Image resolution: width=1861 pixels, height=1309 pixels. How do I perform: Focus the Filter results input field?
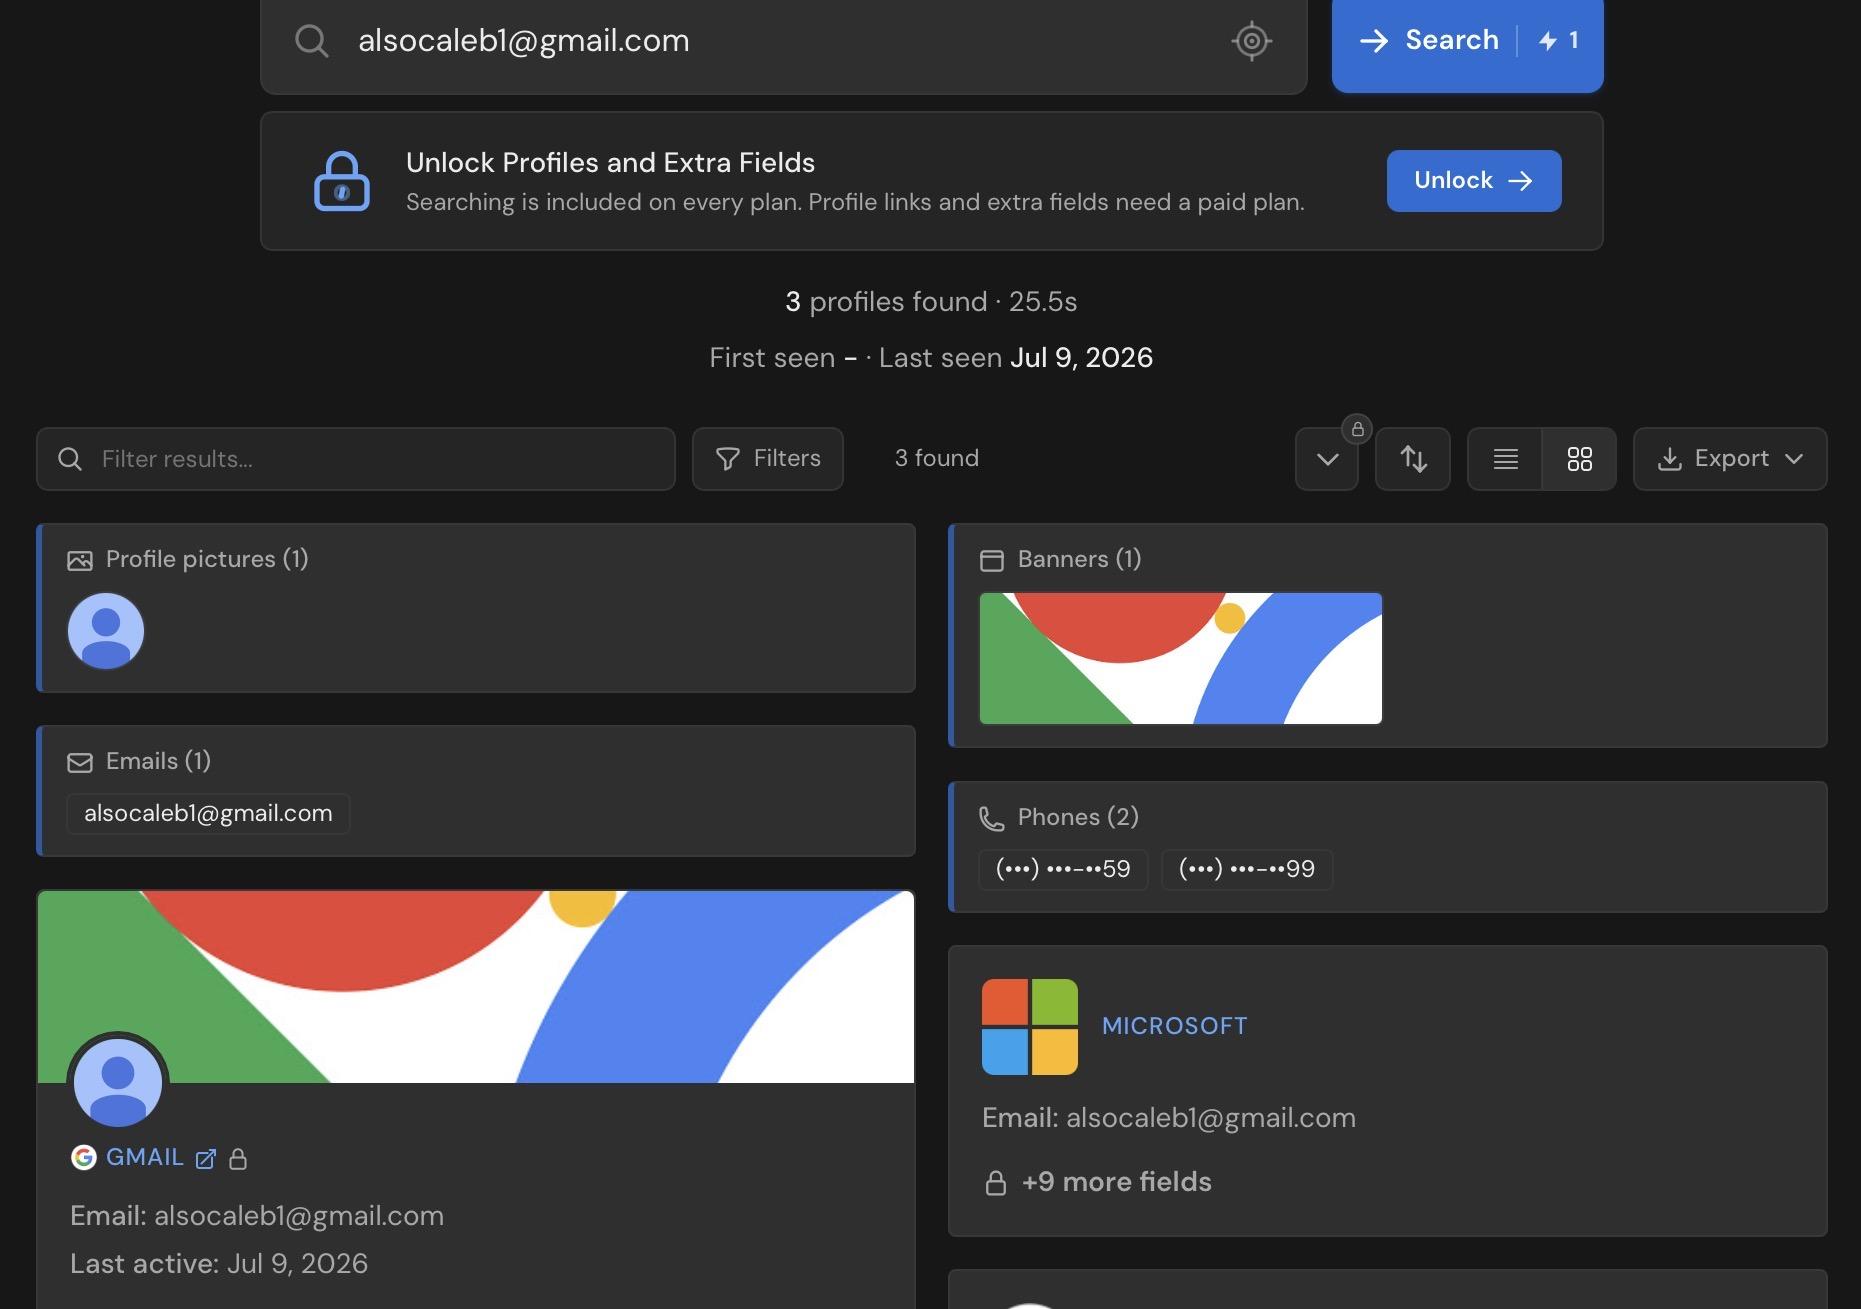tap(356, 459)
